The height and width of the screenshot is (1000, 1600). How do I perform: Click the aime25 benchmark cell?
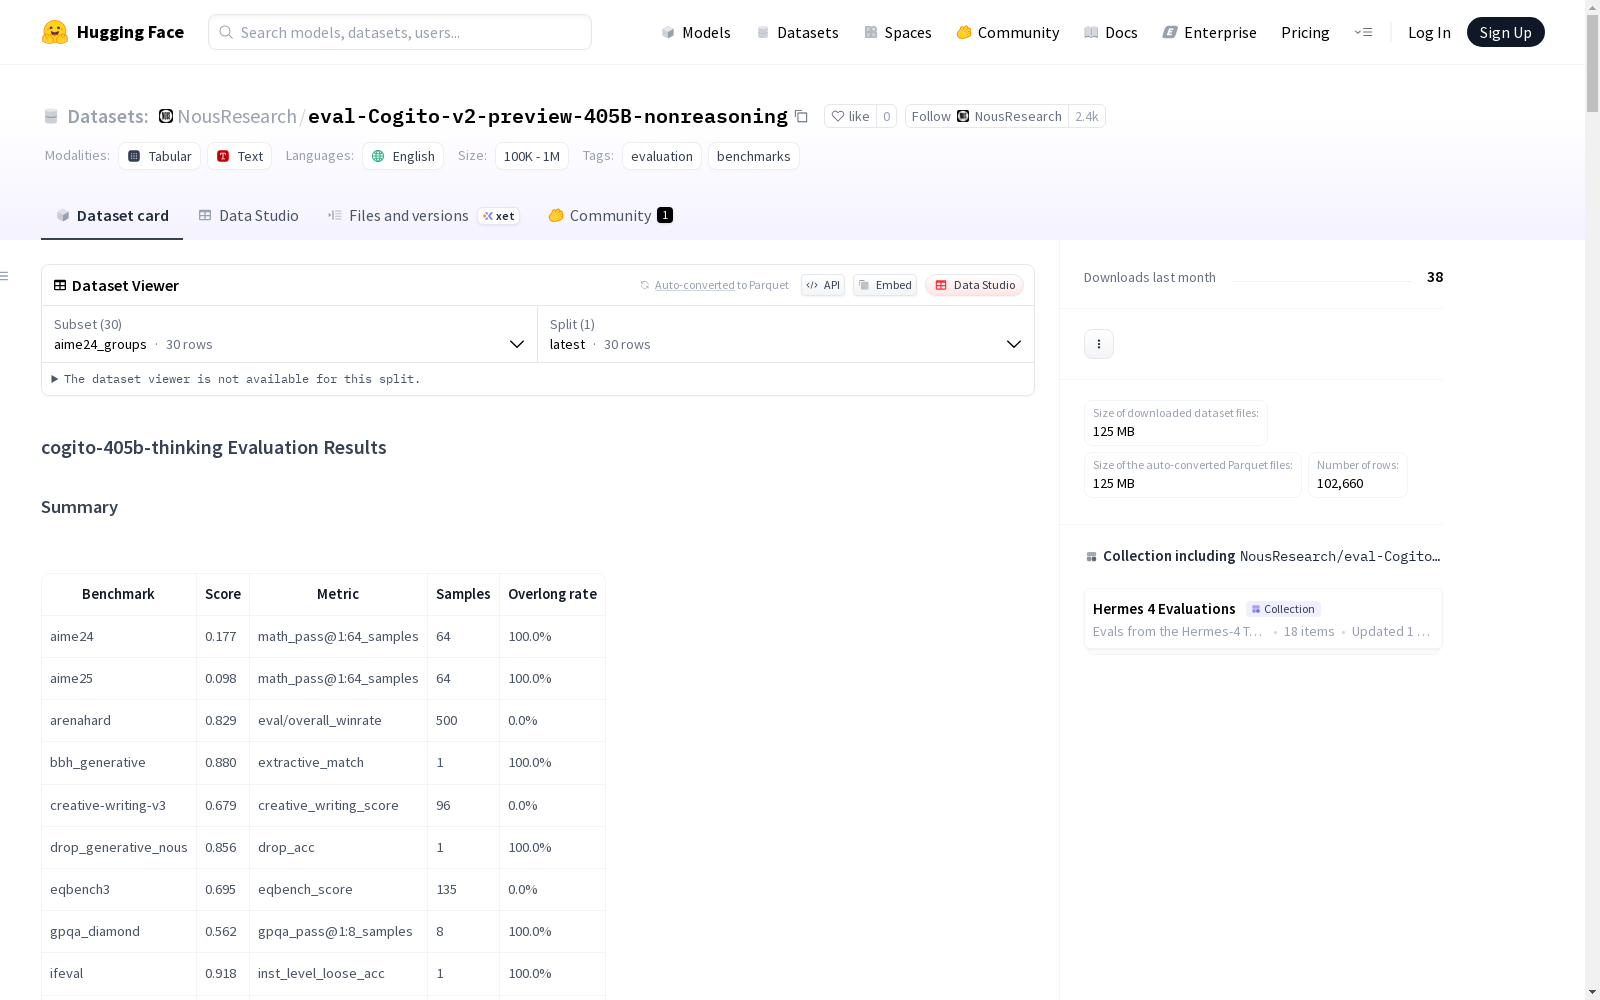click(x=119, y=678)
